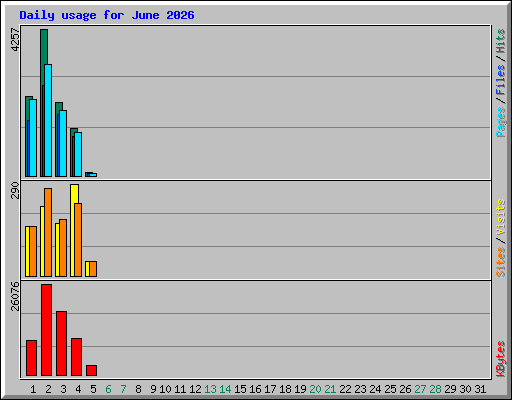This screenshot has height=400, width=512.
Task: Click green weekend day 6 label
Action: 108,389
